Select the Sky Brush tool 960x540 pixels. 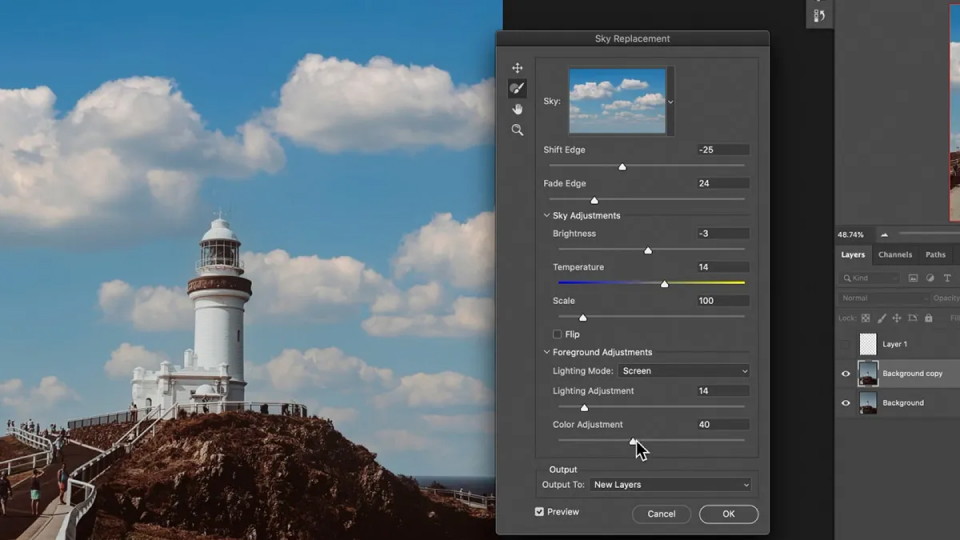point(517,89)
